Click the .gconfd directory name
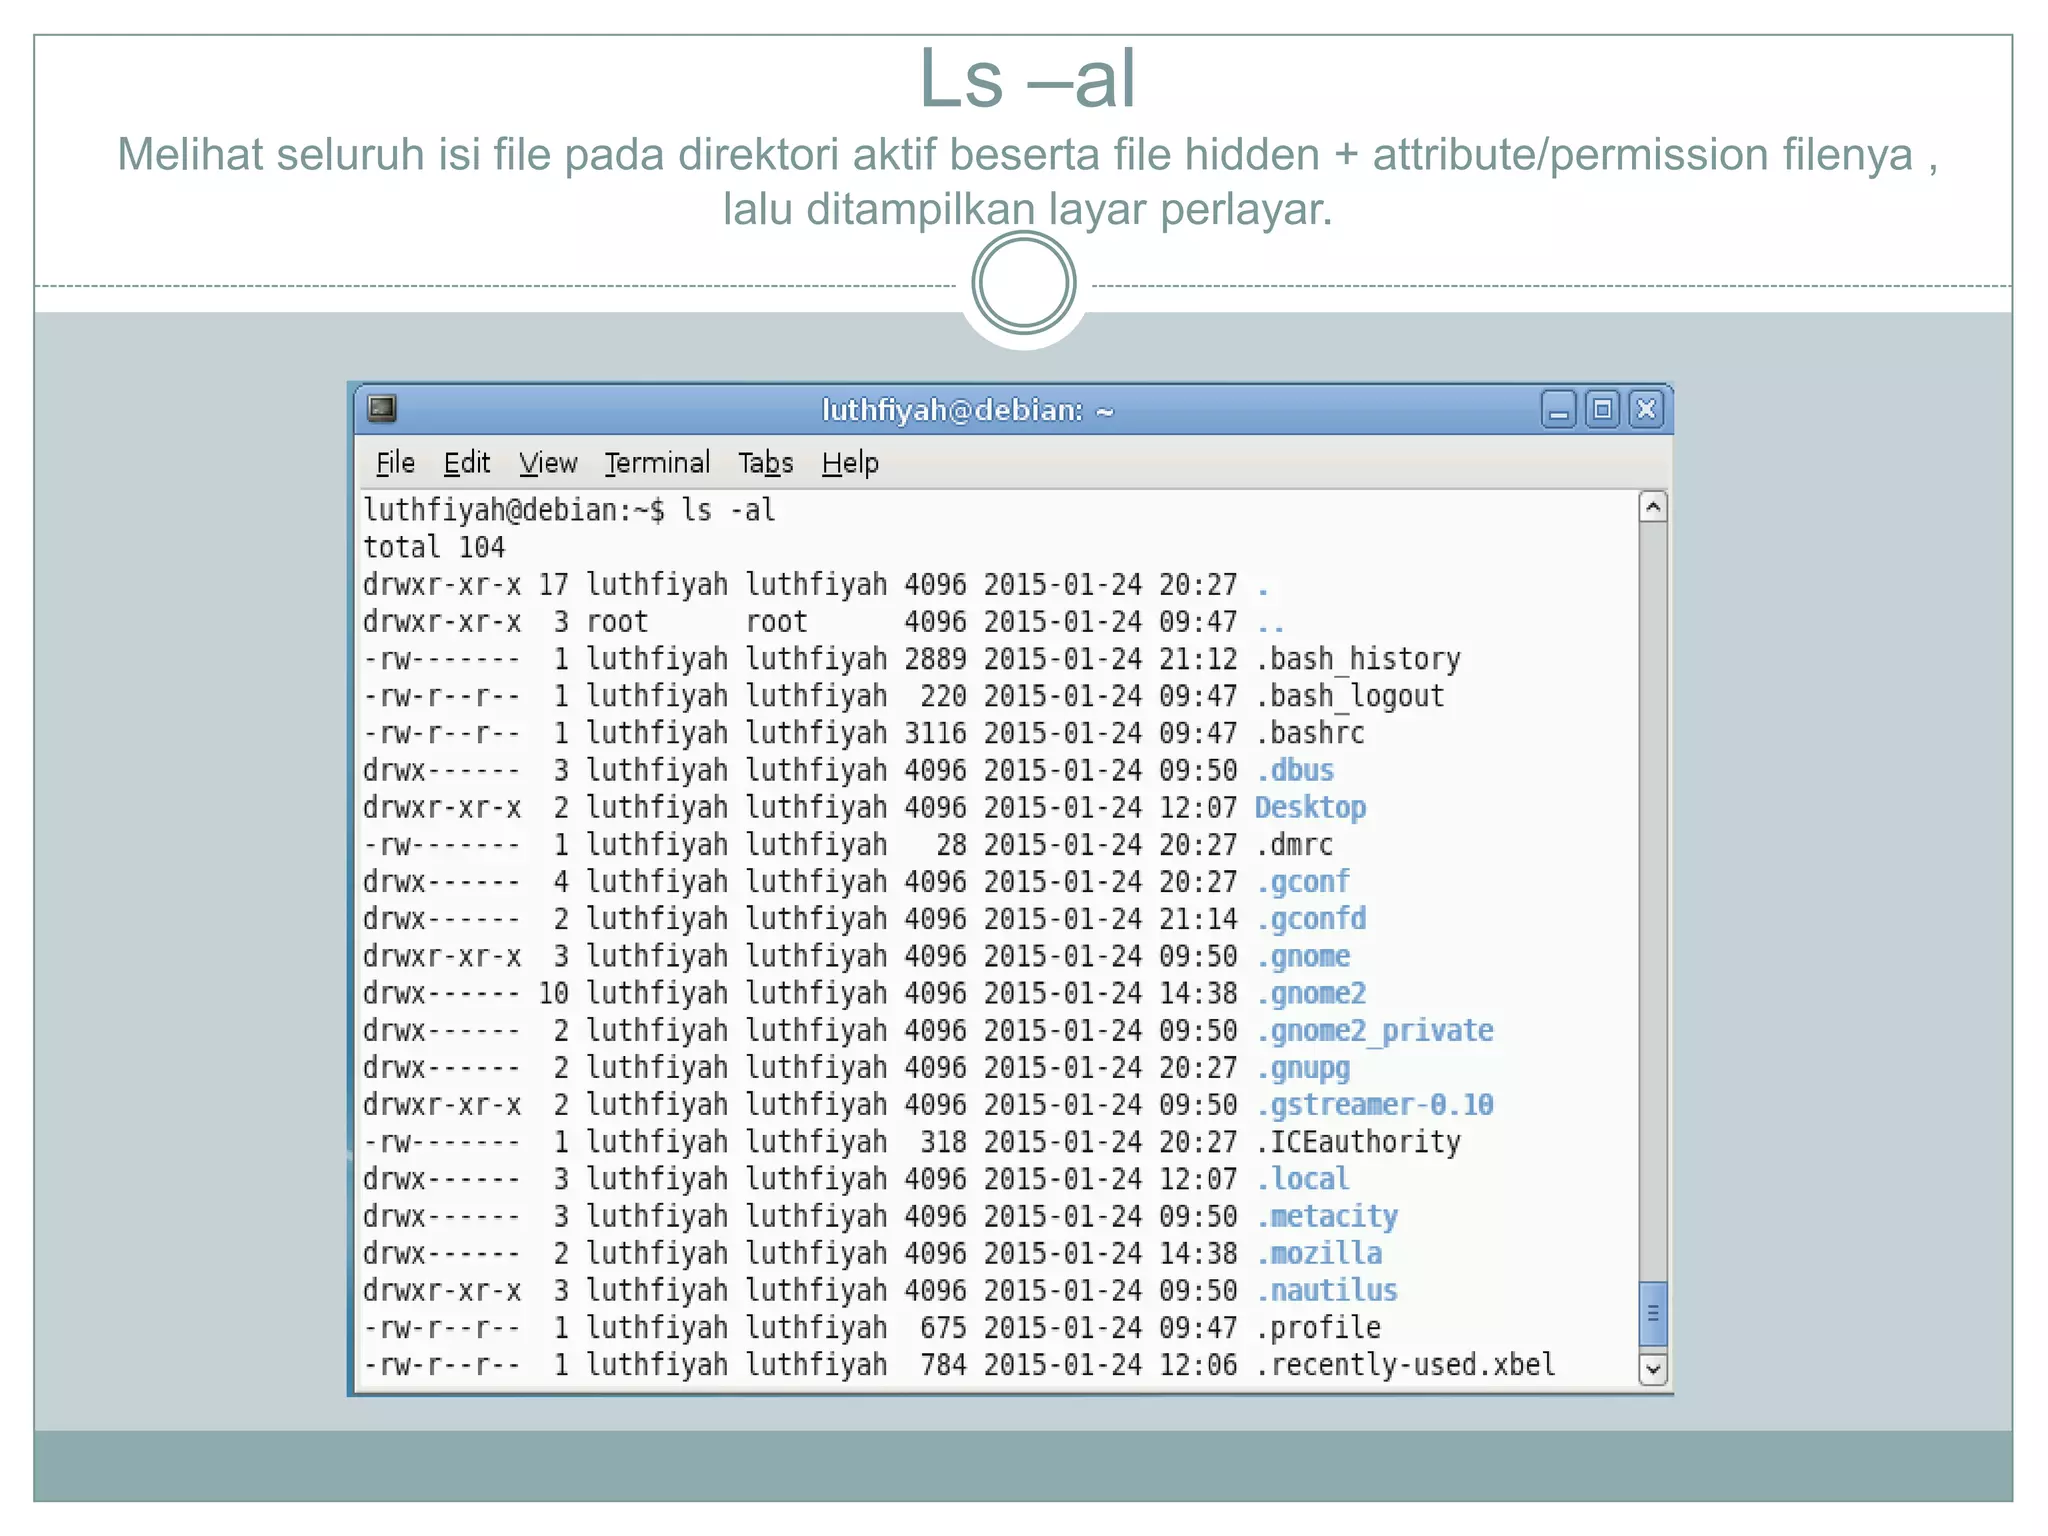2048x1536 pixels. pos(1311,919)
